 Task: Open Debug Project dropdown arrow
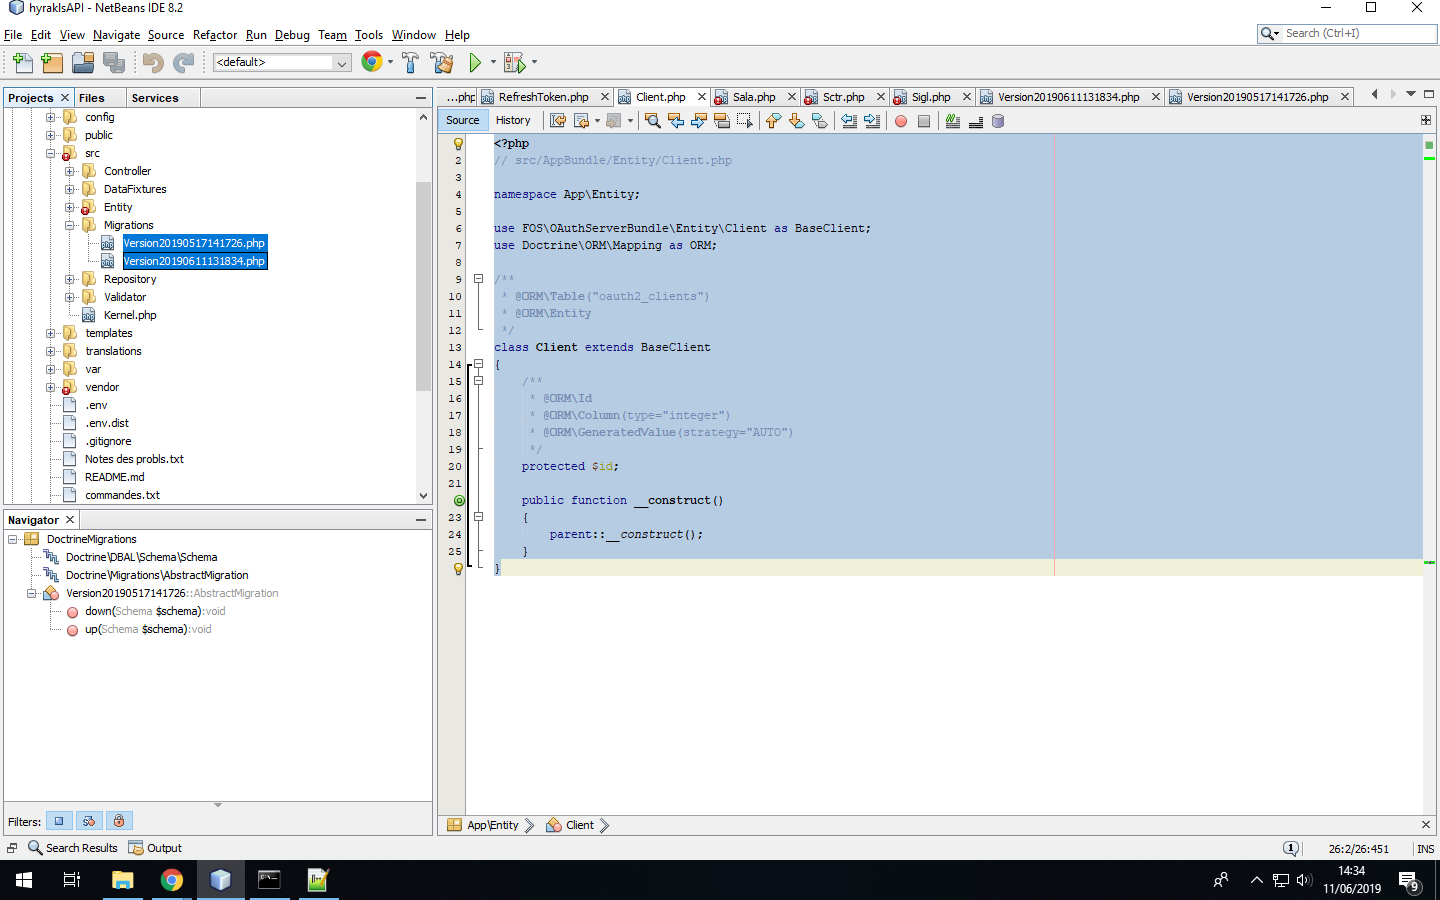point(534,62)
